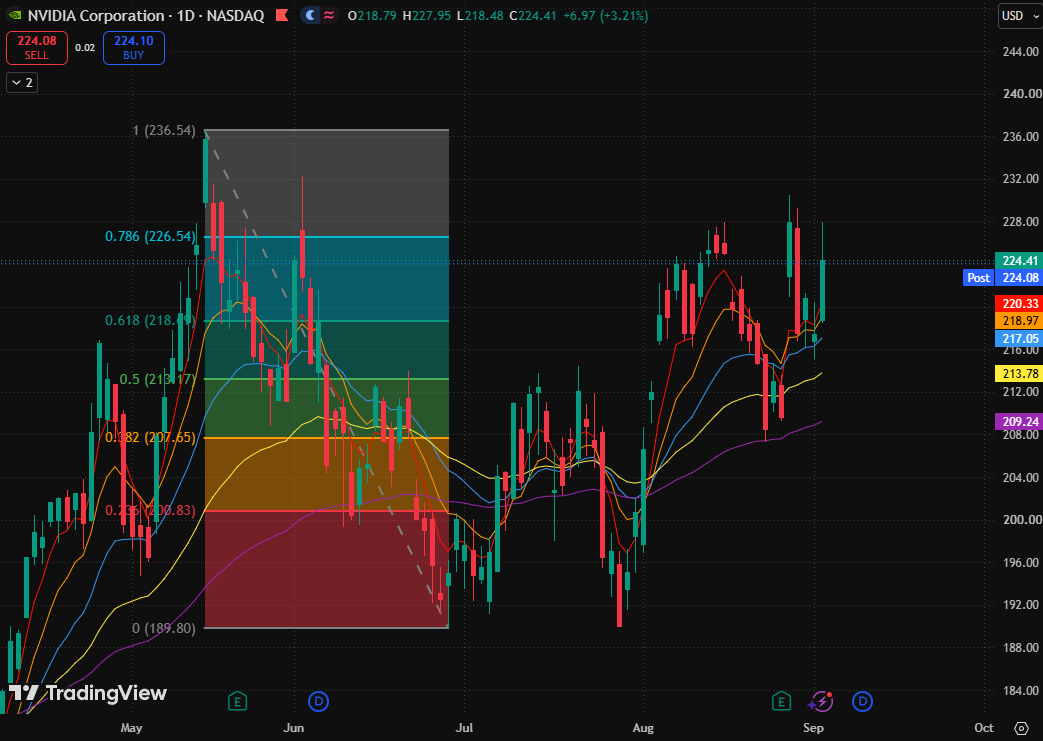Open chart settings hexagon gear icon
This screenshot has height=741, width=1043.
coord(1021,728)
